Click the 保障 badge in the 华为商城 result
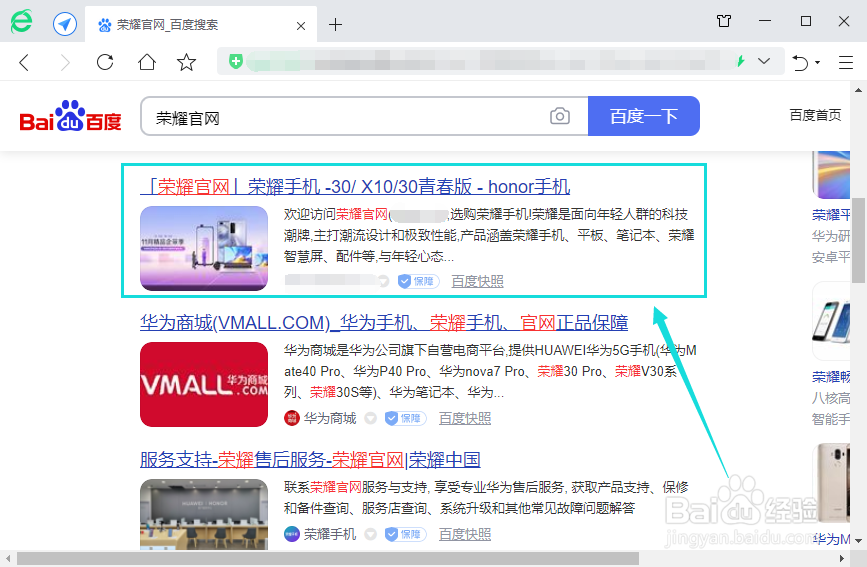Image resolution: width=867 pixels, height=567 pixels. [406, 418]
